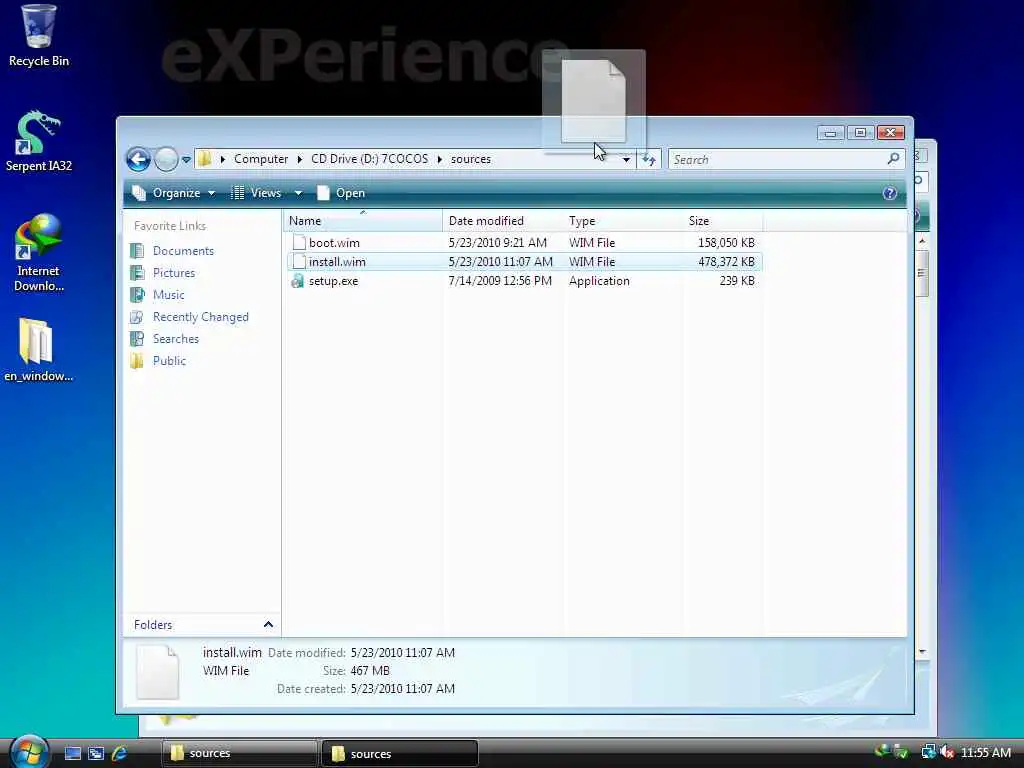Open the Recycle Bin desktop icon
The width and height of the screenshot is (1024, 768).
[x=38, y=36]
